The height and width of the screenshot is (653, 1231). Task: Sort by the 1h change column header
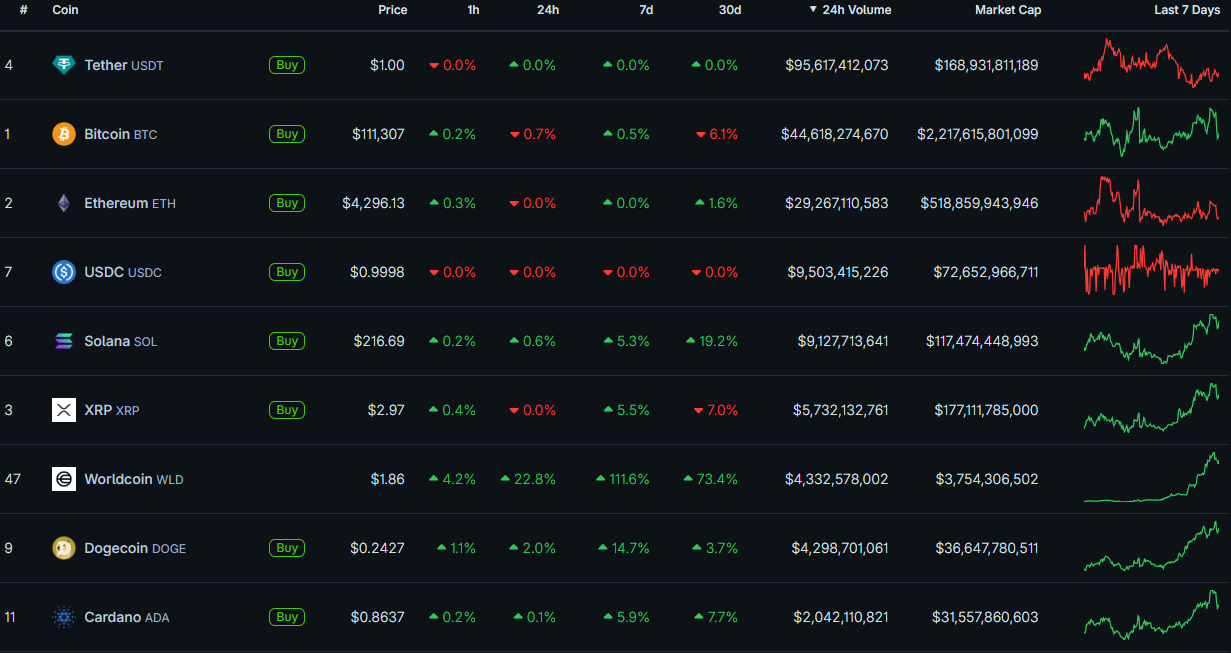tap(473, 10)
